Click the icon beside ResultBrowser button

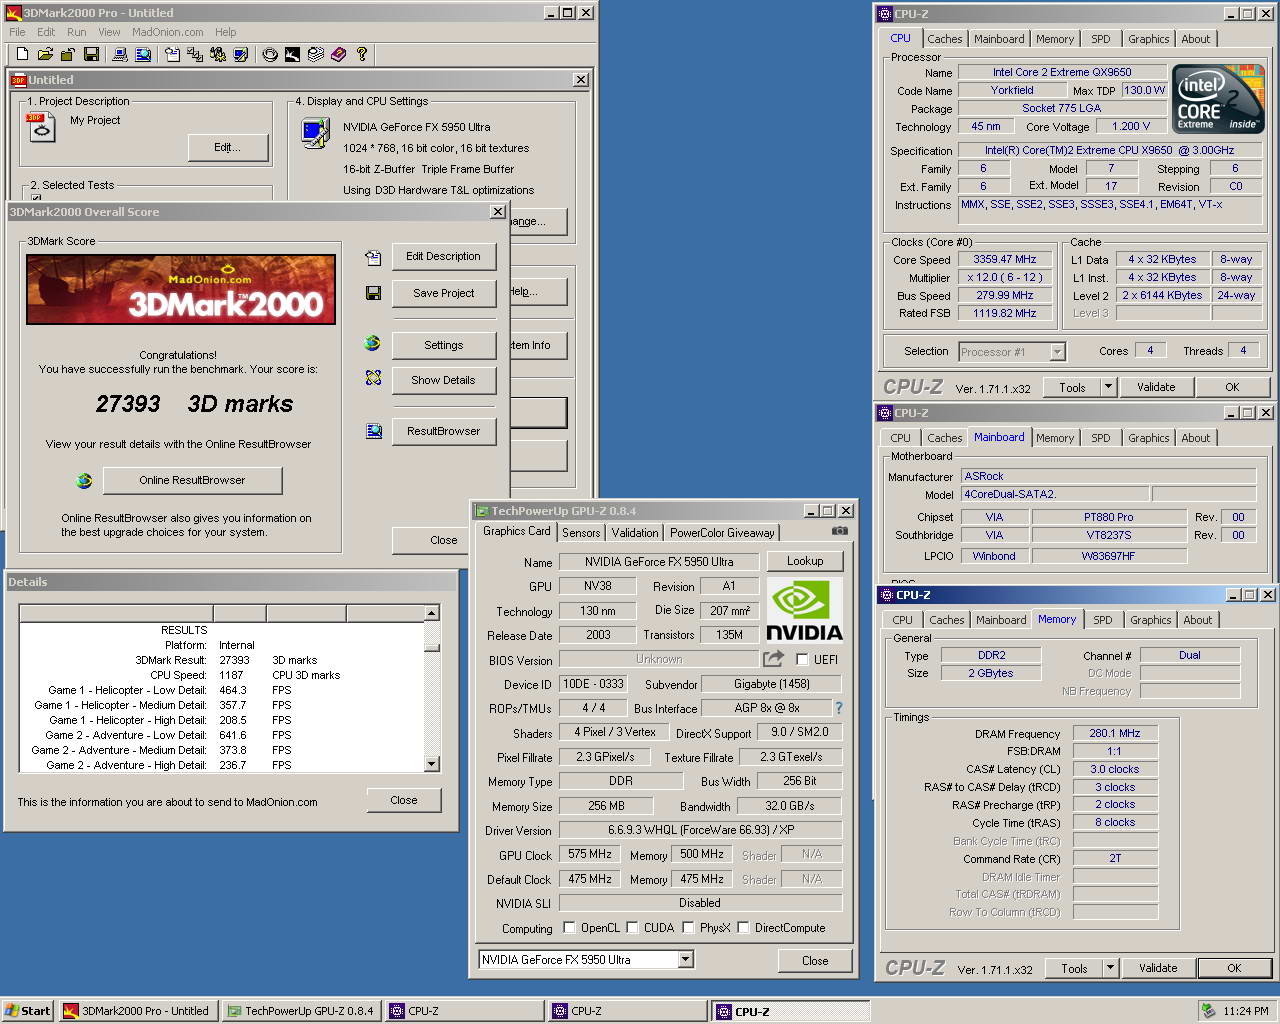(x=374, y=431)
